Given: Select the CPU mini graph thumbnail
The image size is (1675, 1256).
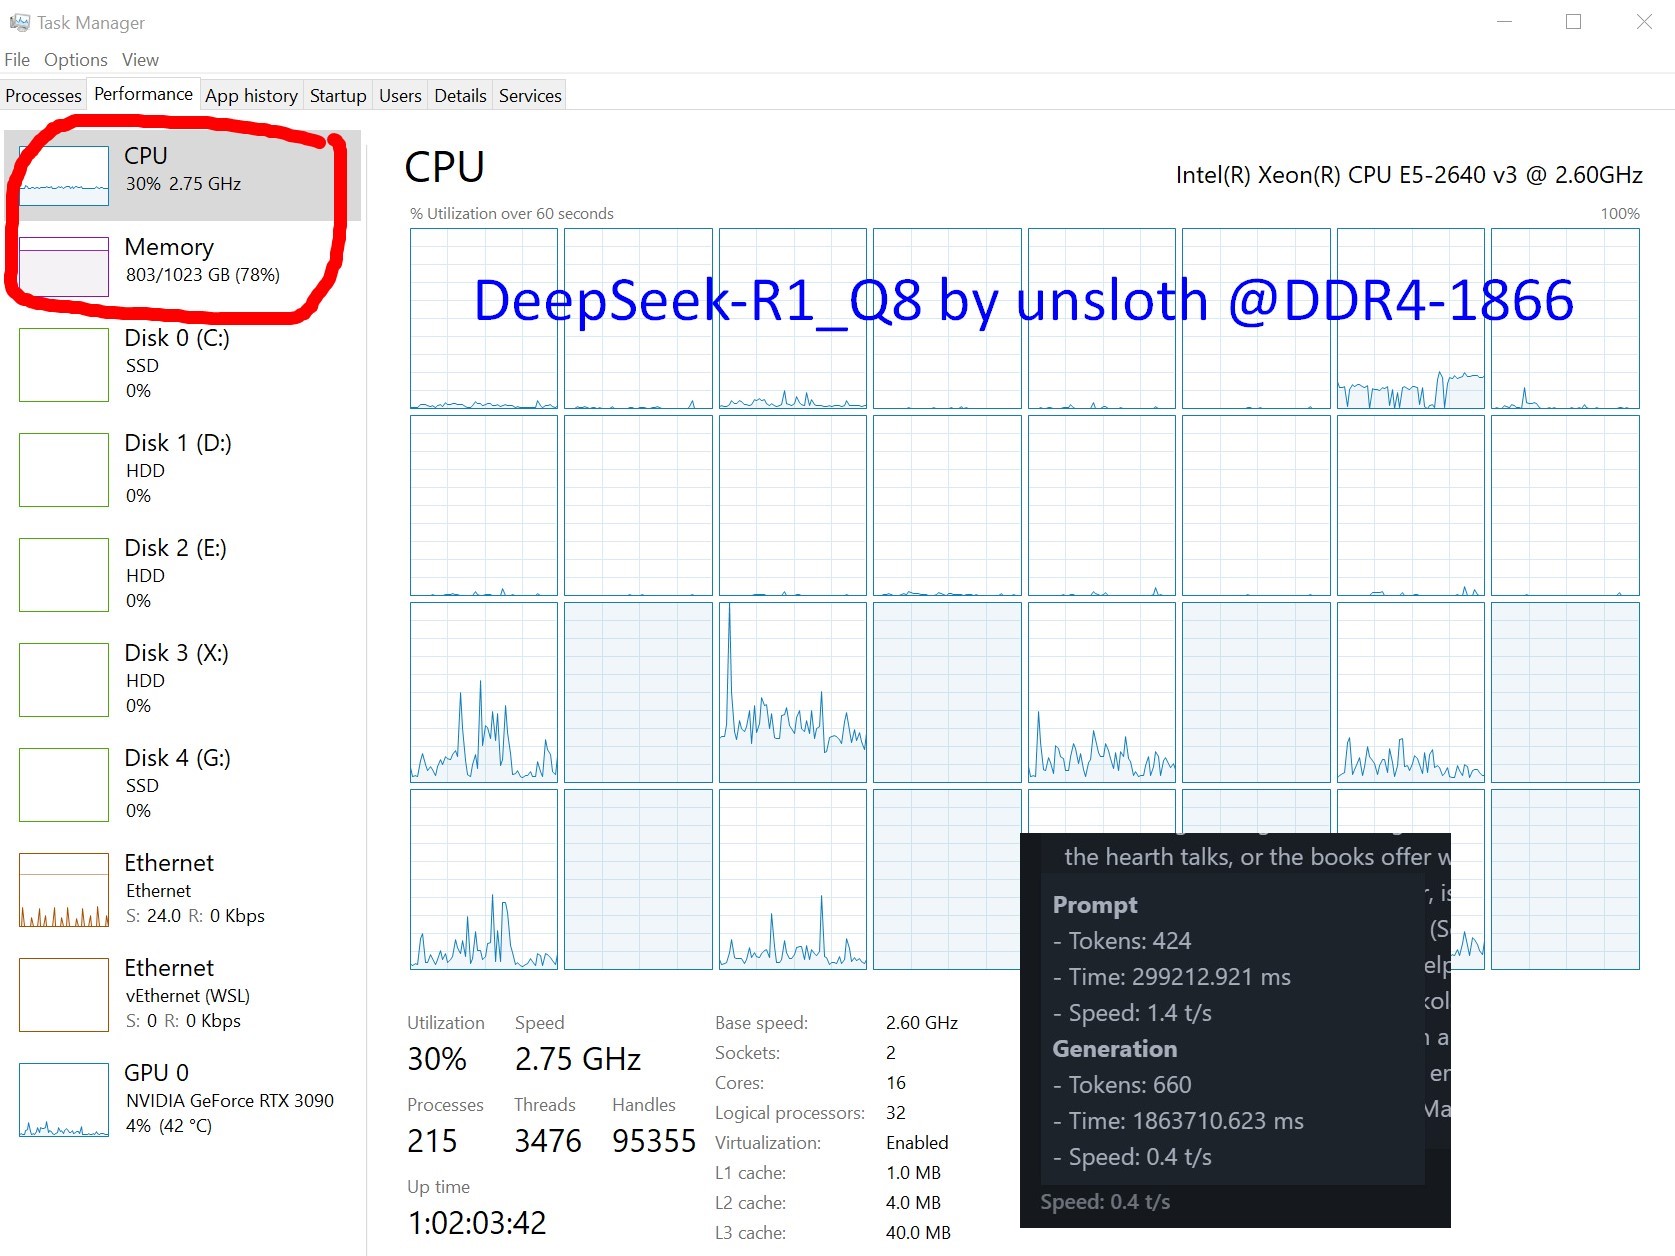Looking at the screenshot, I should click(x=64, y=176).
